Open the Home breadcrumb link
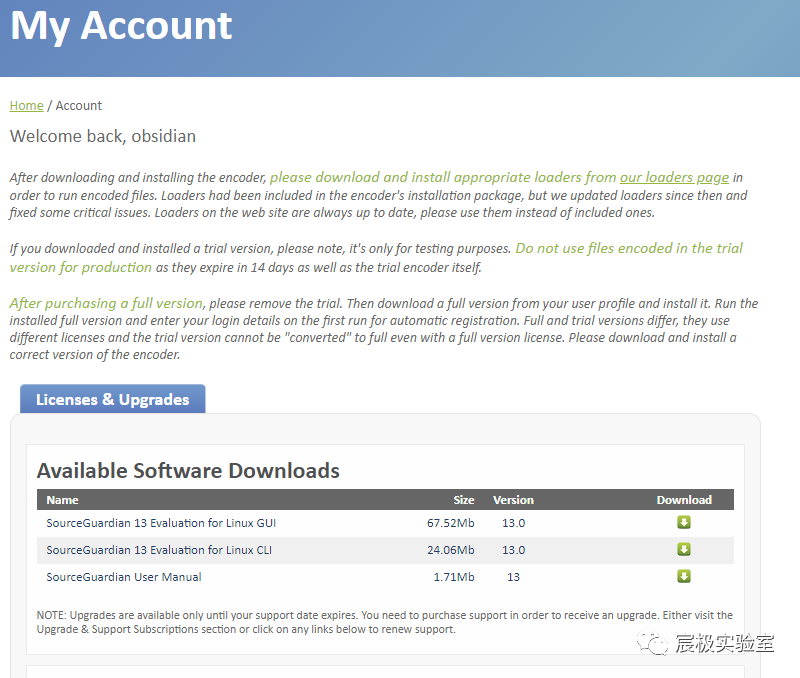Viewport: 800px width, 678px height. coord(27,106)
